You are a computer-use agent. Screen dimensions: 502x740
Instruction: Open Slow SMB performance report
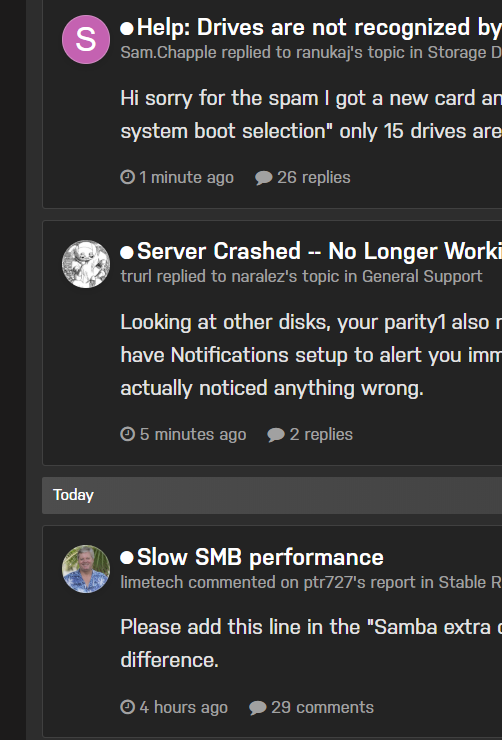coord(260,557)
